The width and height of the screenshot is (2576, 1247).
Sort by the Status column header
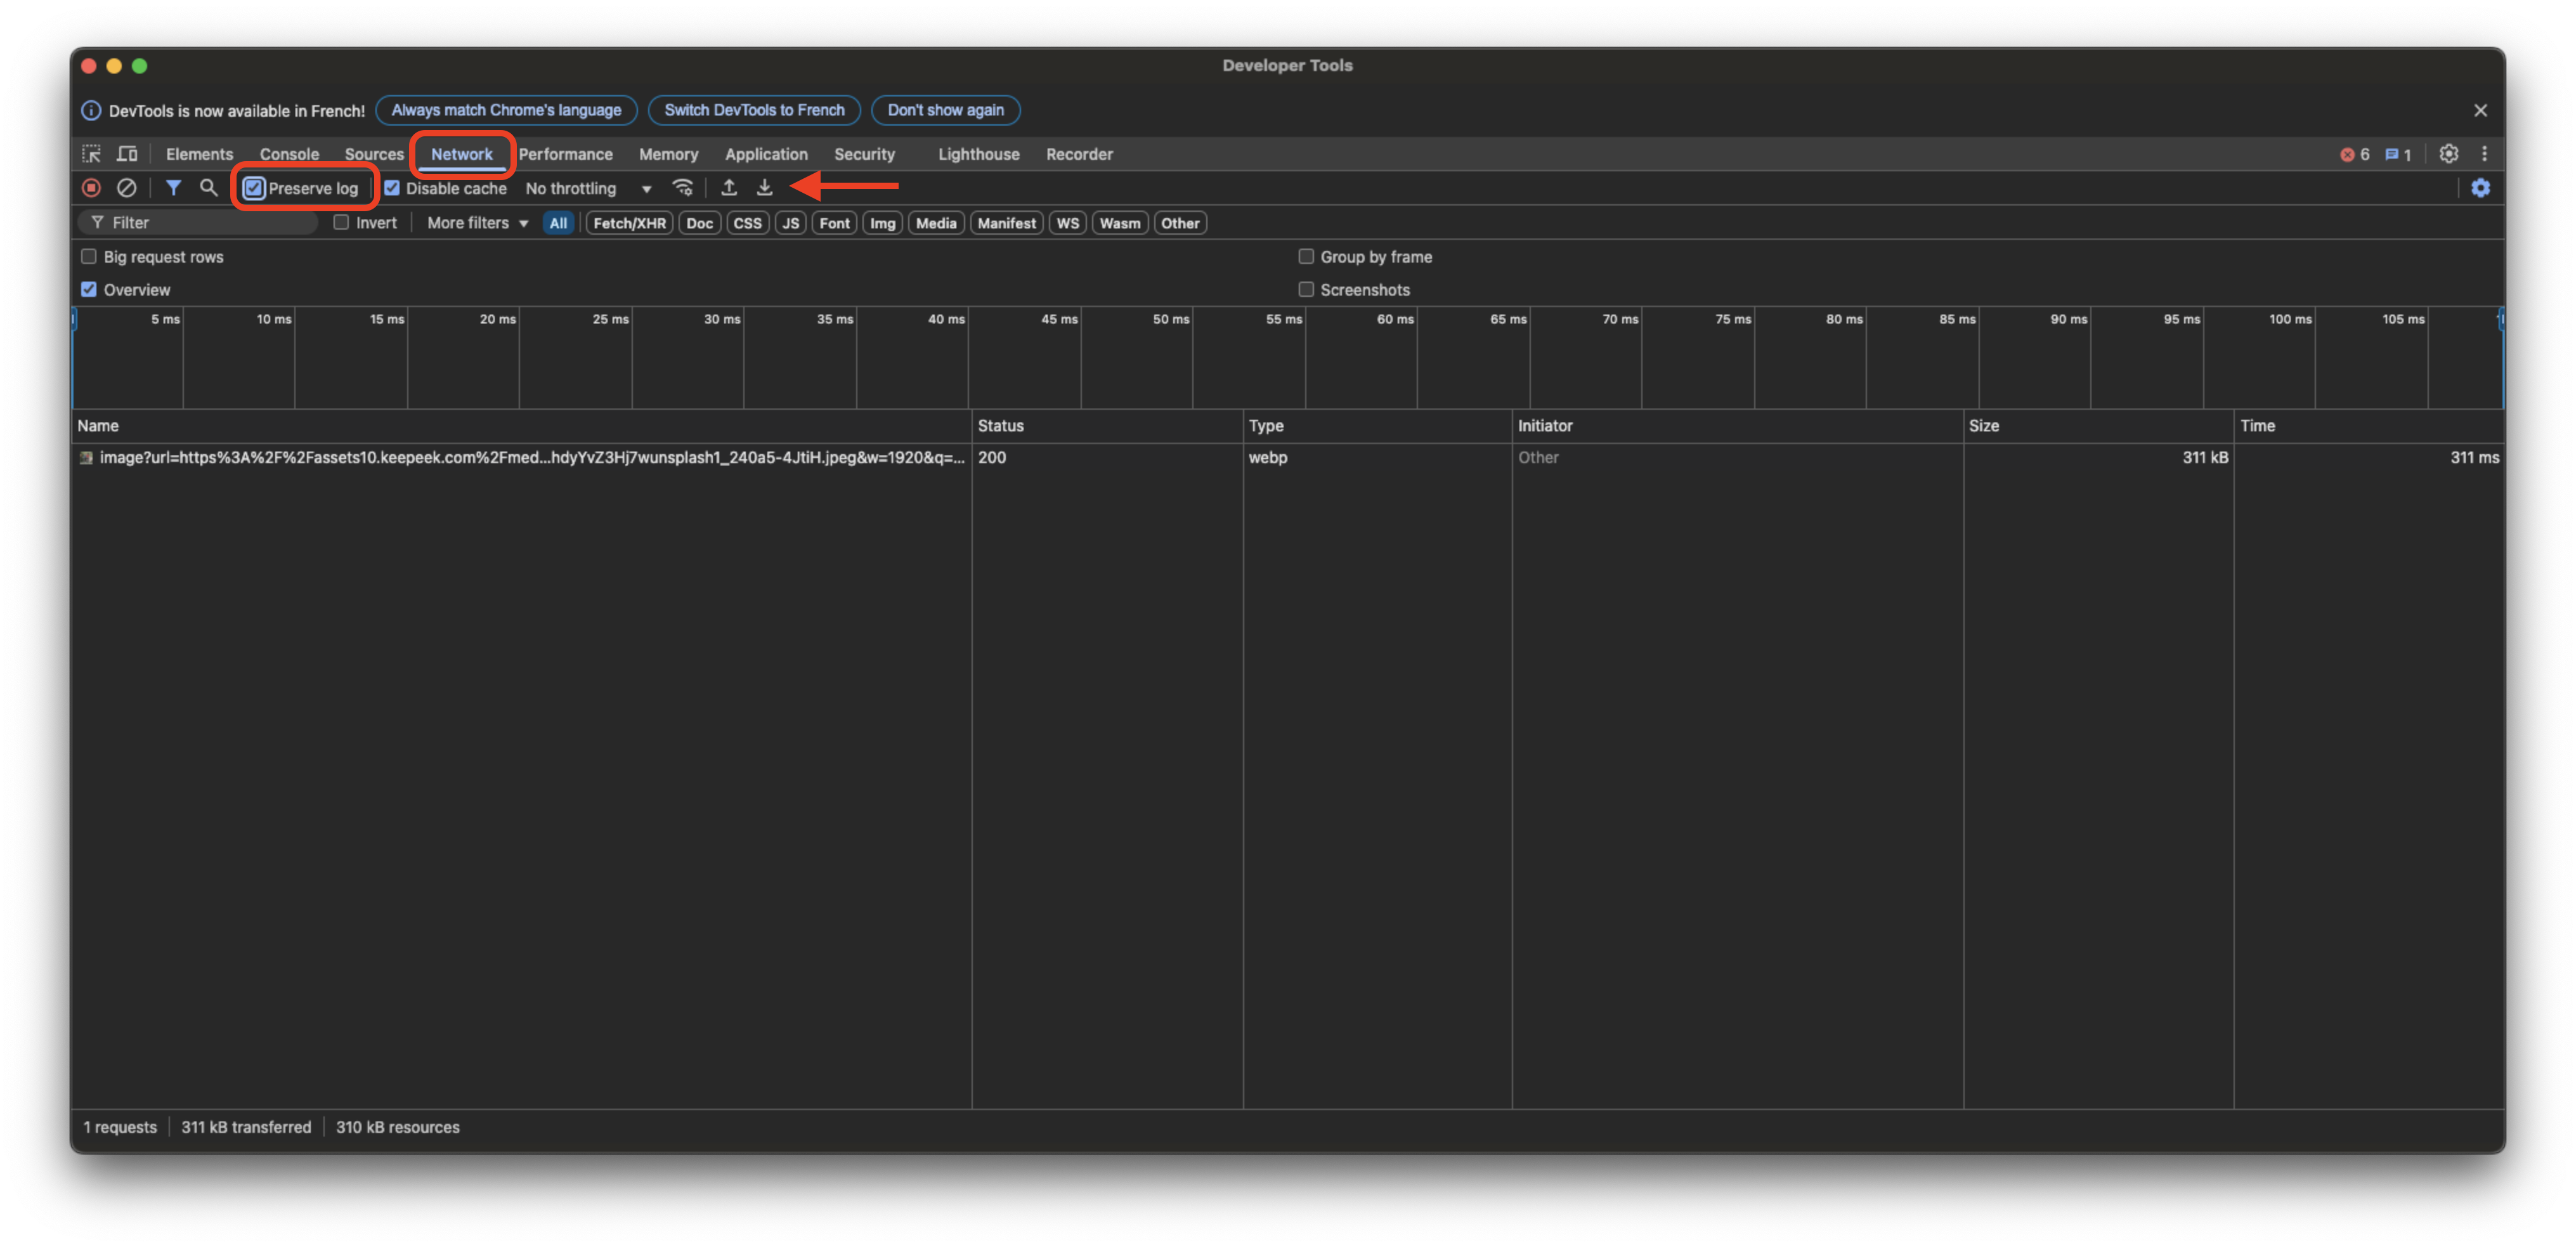[x=1107, y=426]
